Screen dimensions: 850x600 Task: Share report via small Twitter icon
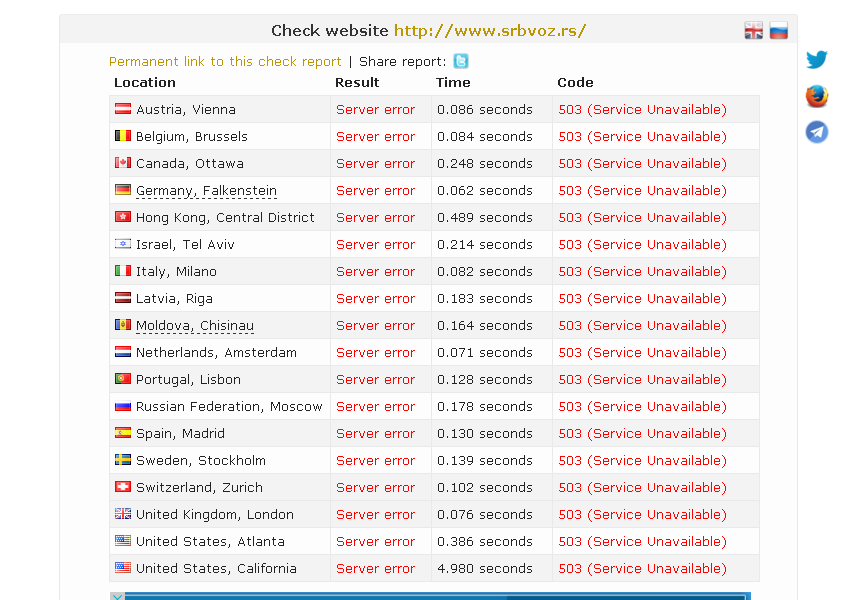coord(461,61)
